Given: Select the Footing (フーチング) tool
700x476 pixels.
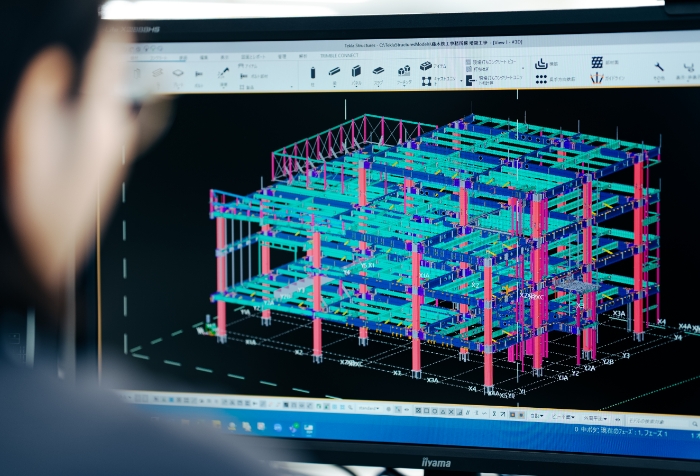Looking at the screenshot, I should (x=404, y=71).
